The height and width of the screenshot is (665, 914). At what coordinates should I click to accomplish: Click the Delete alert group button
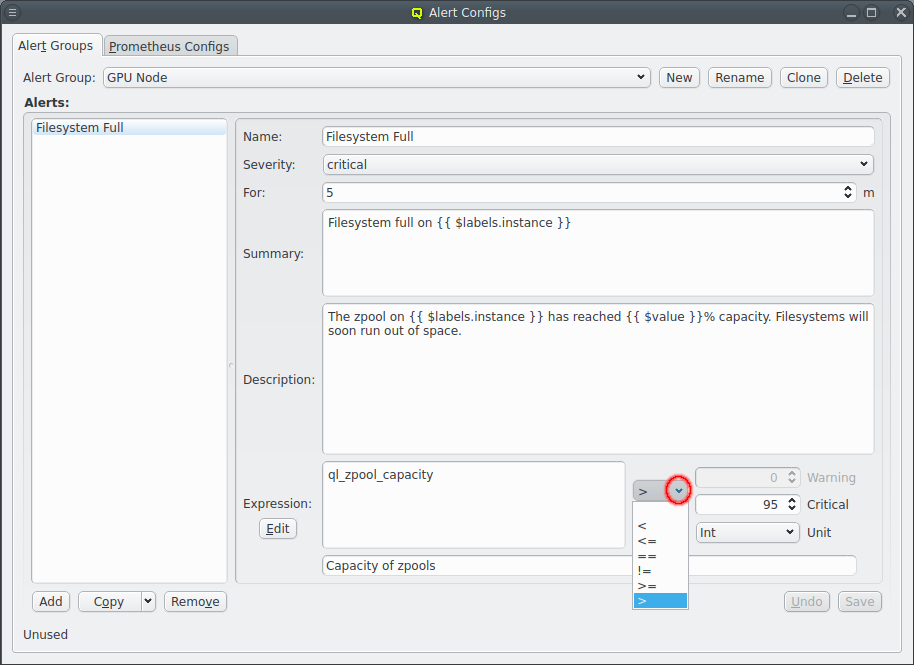point(862,78)
